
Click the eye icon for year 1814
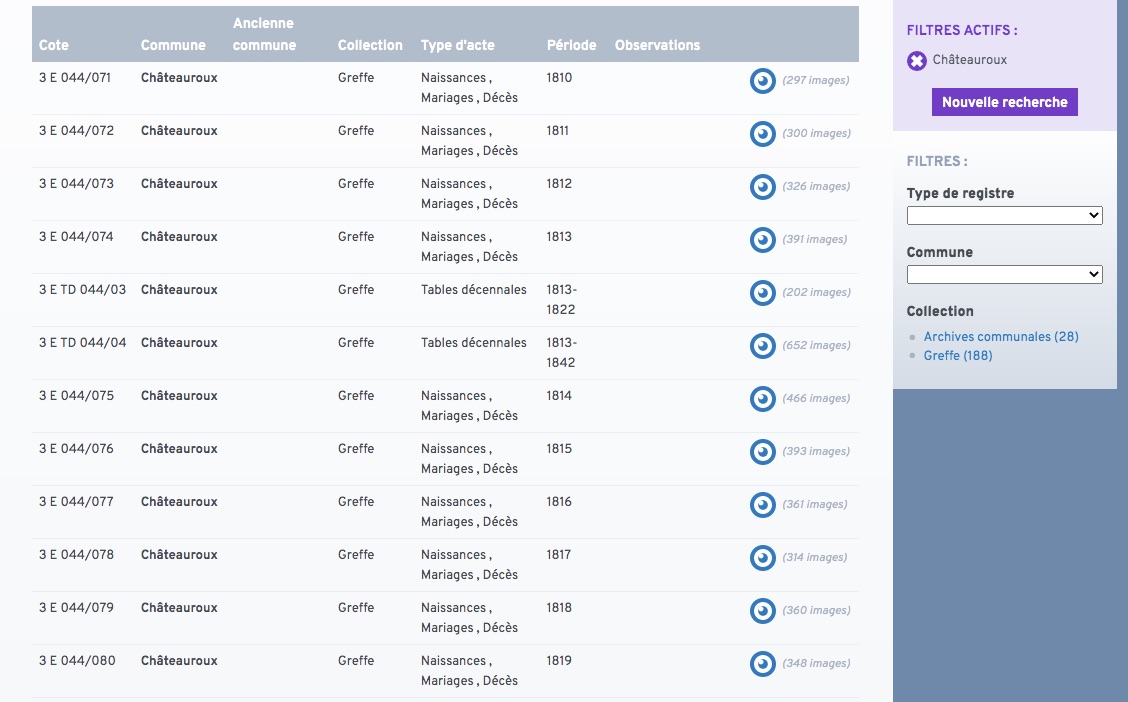[x=762, y=399]
